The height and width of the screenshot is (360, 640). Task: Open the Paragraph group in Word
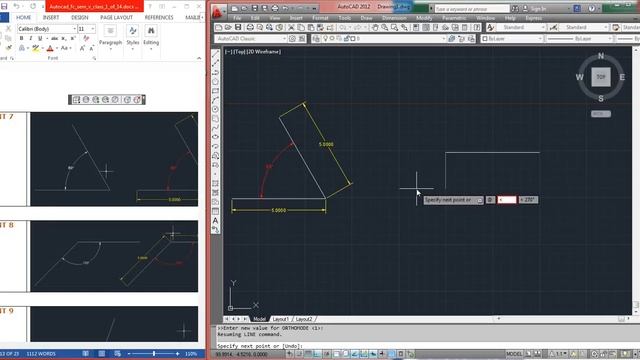pos(111,38)
